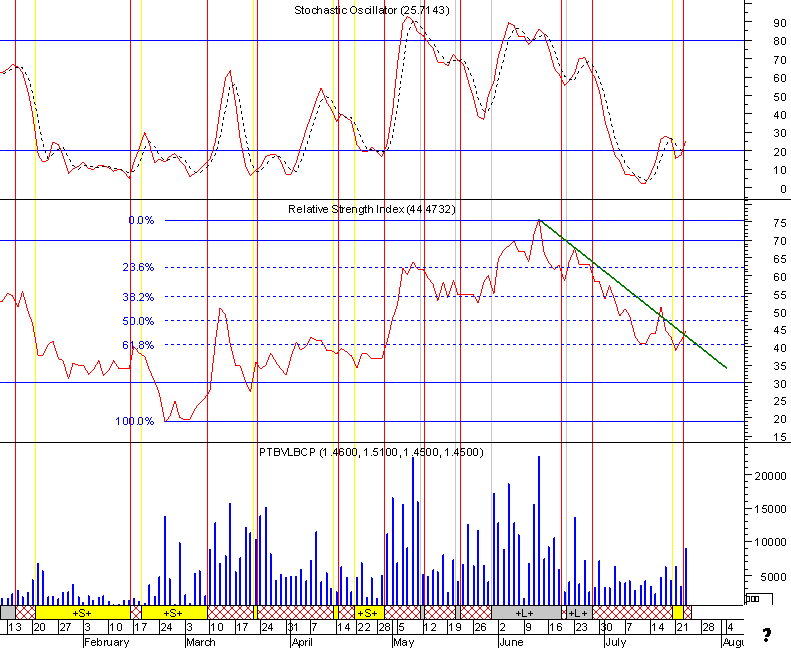791x648 pixels.
Task: Click the date label 31 on the time axis
Action: 293,627
